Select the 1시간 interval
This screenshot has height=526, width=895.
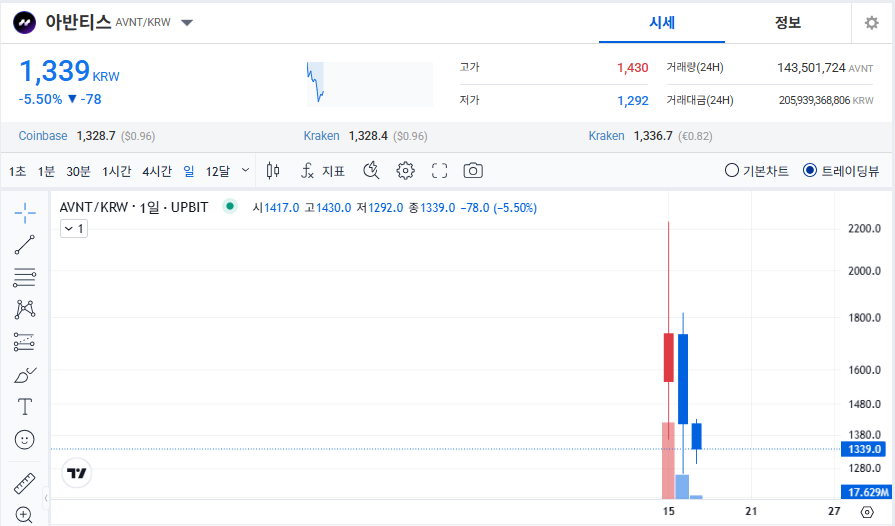pyautogui.click(x=116, y=171)
